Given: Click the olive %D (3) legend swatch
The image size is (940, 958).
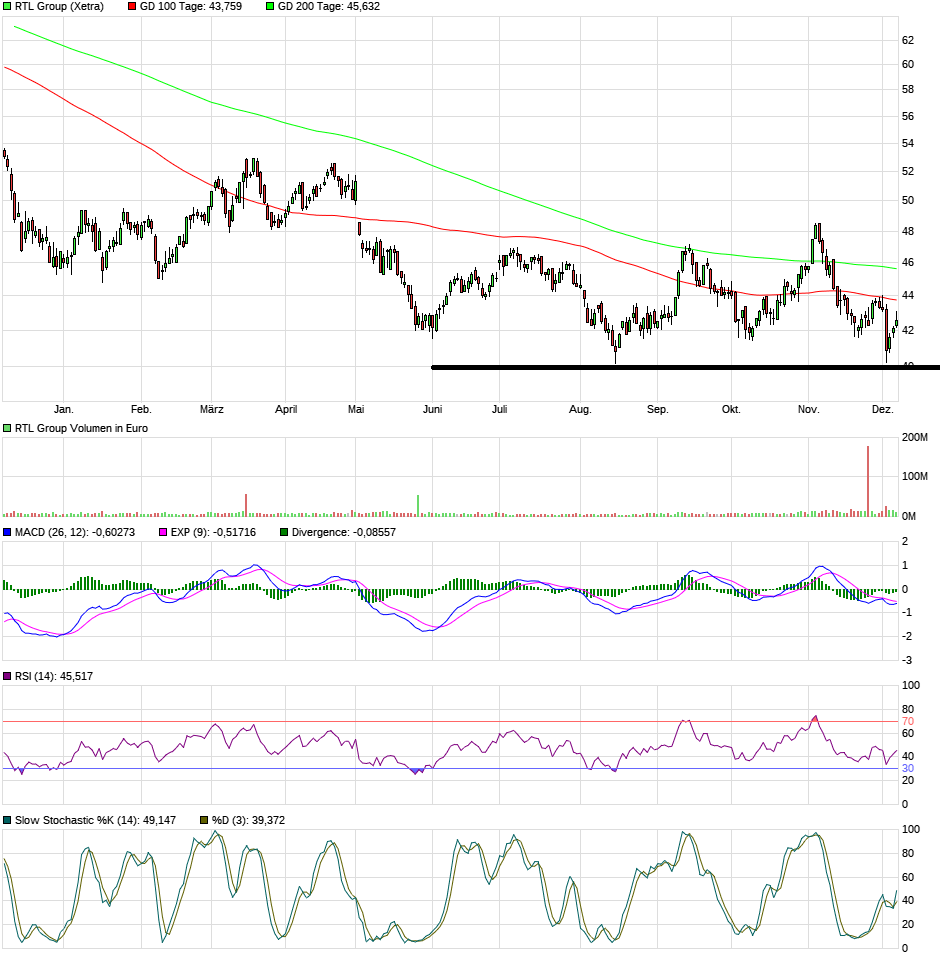Looking at the screenshot, I should pos(205,820).
